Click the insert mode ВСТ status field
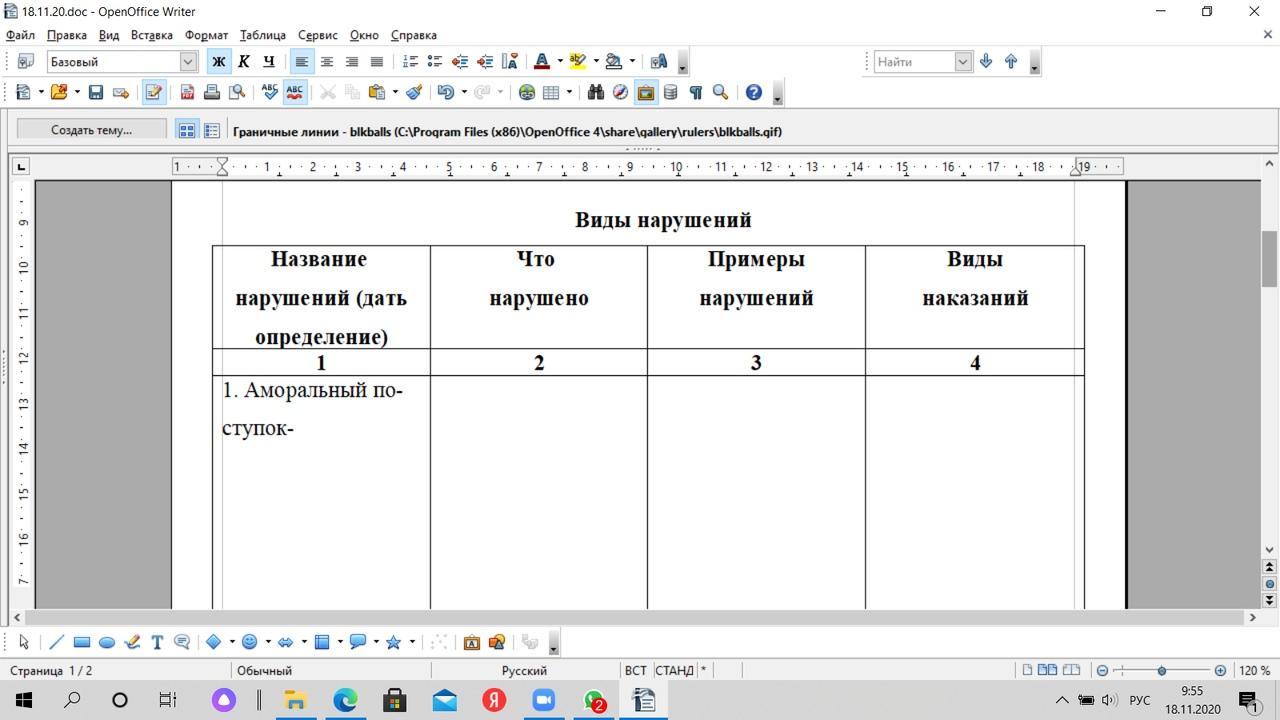This screenshot has height=720, width=1280. pos(635,670)
